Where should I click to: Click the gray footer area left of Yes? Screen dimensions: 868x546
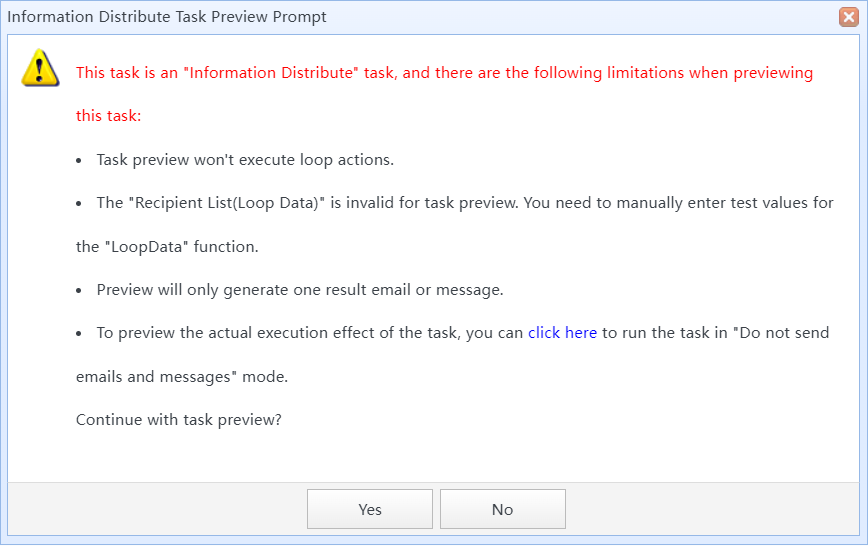tap(157, 509)
